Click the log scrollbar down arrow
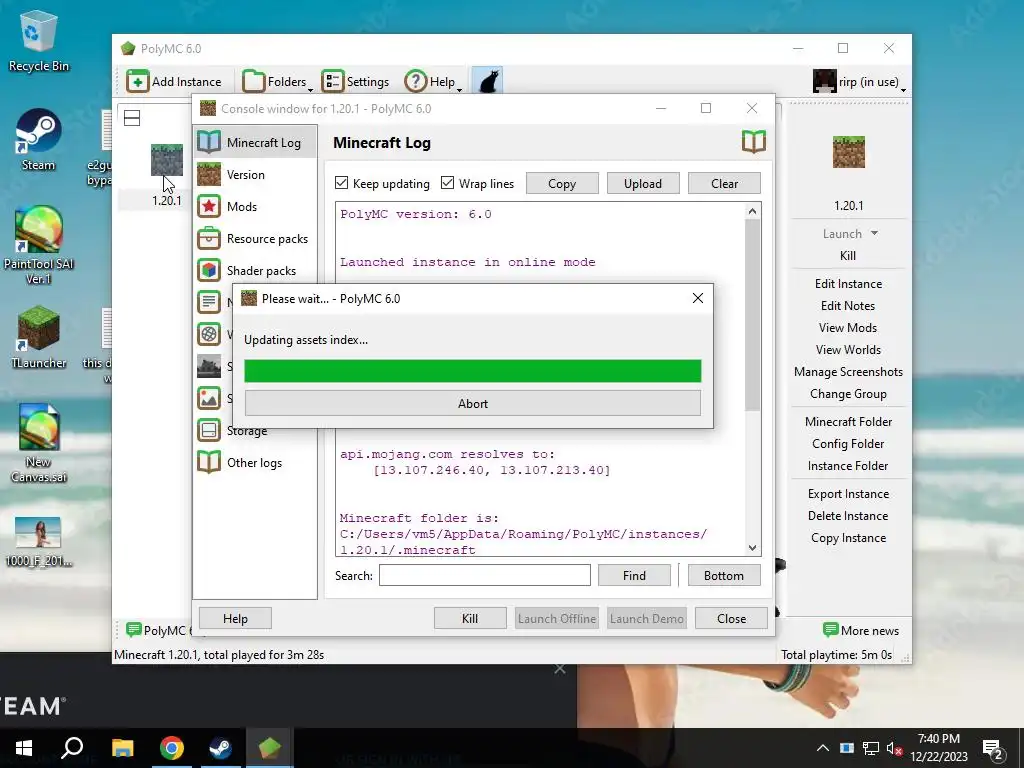 [x=752, y=548]
